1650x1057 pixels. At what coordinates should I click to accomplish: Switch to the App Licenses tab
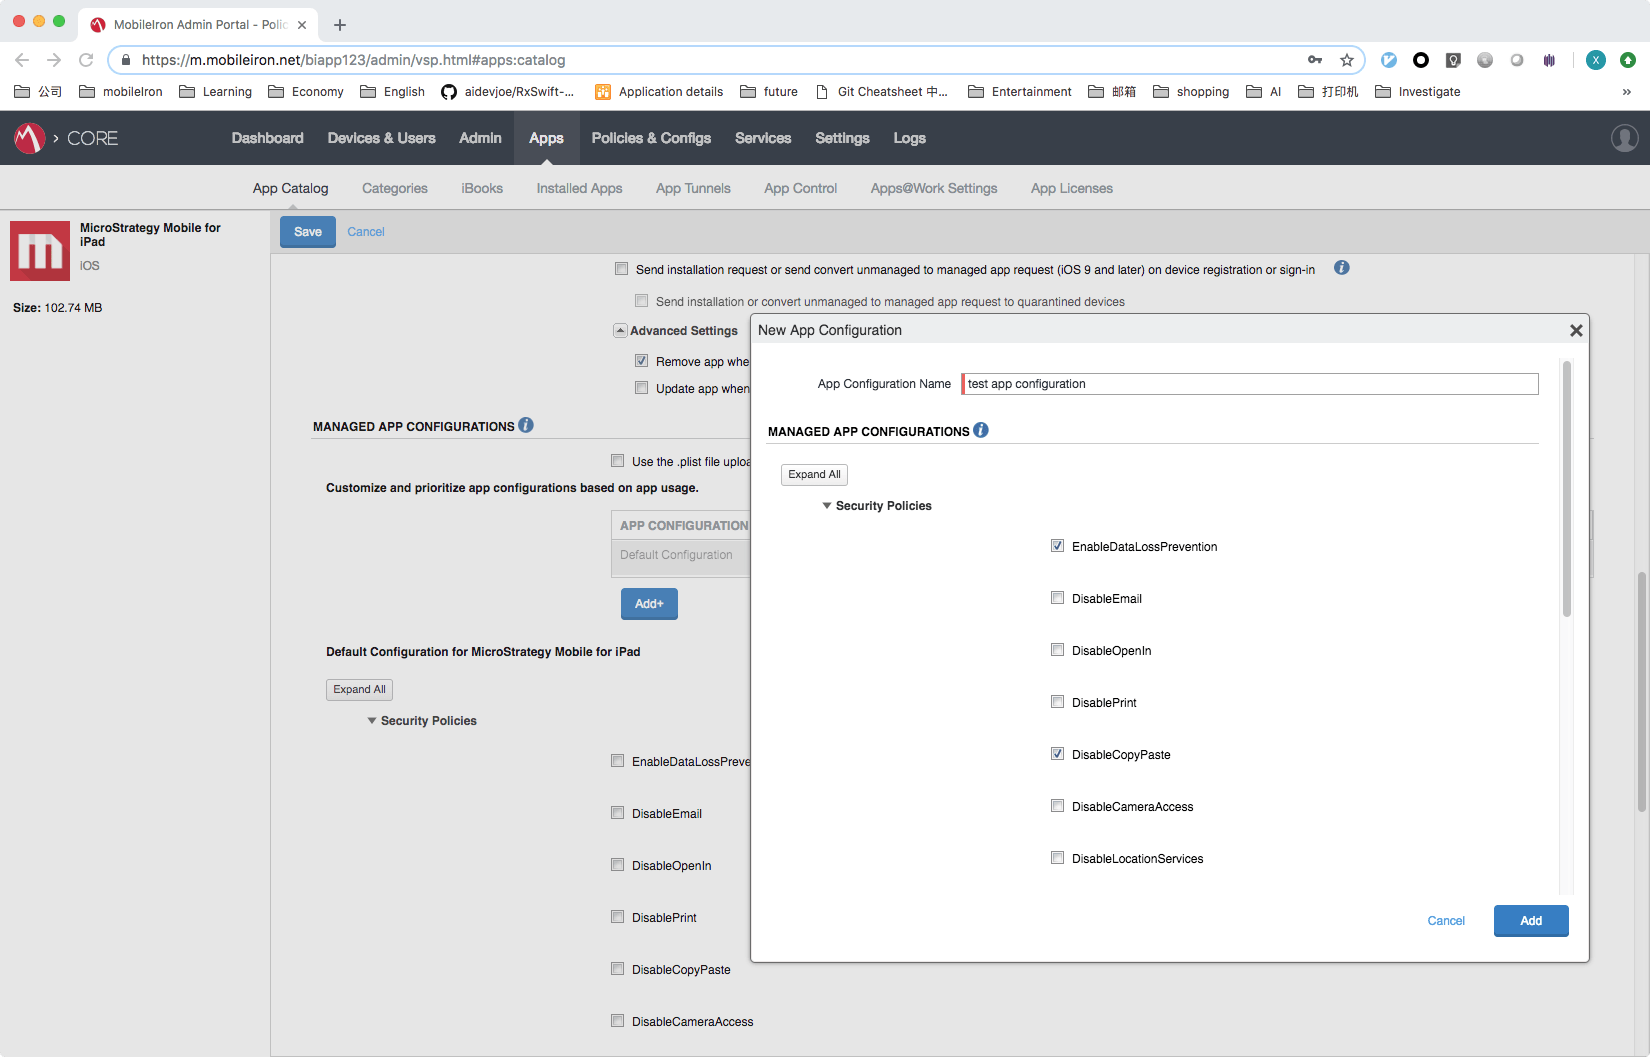click(x=1072, y=188)
